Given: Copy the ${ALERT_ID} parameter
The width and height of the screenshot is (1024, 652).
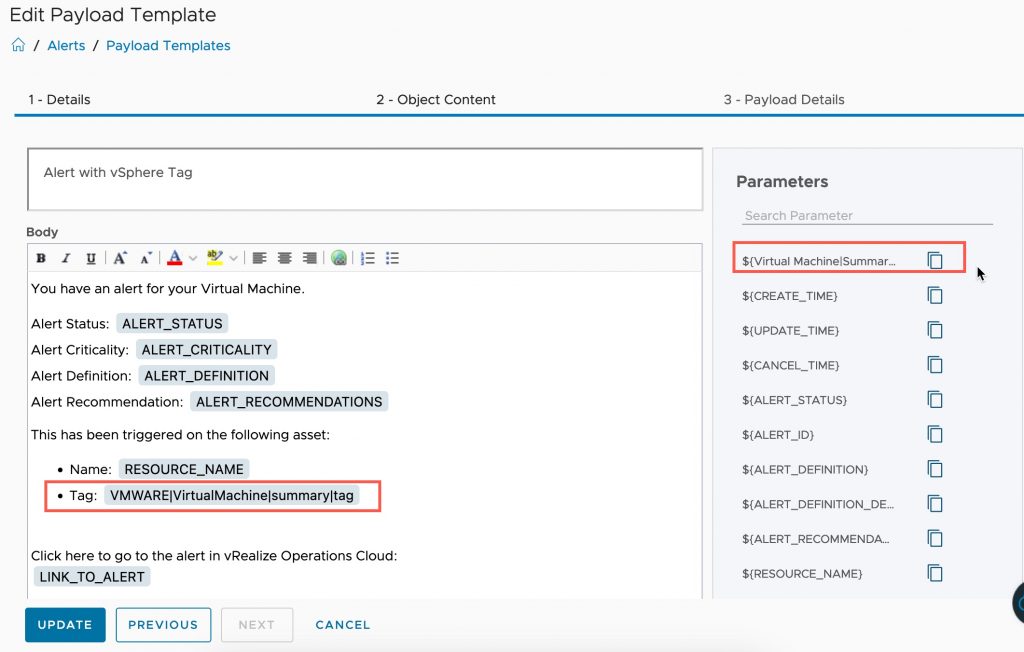Looking at the screenshot, I should (935, 434).
